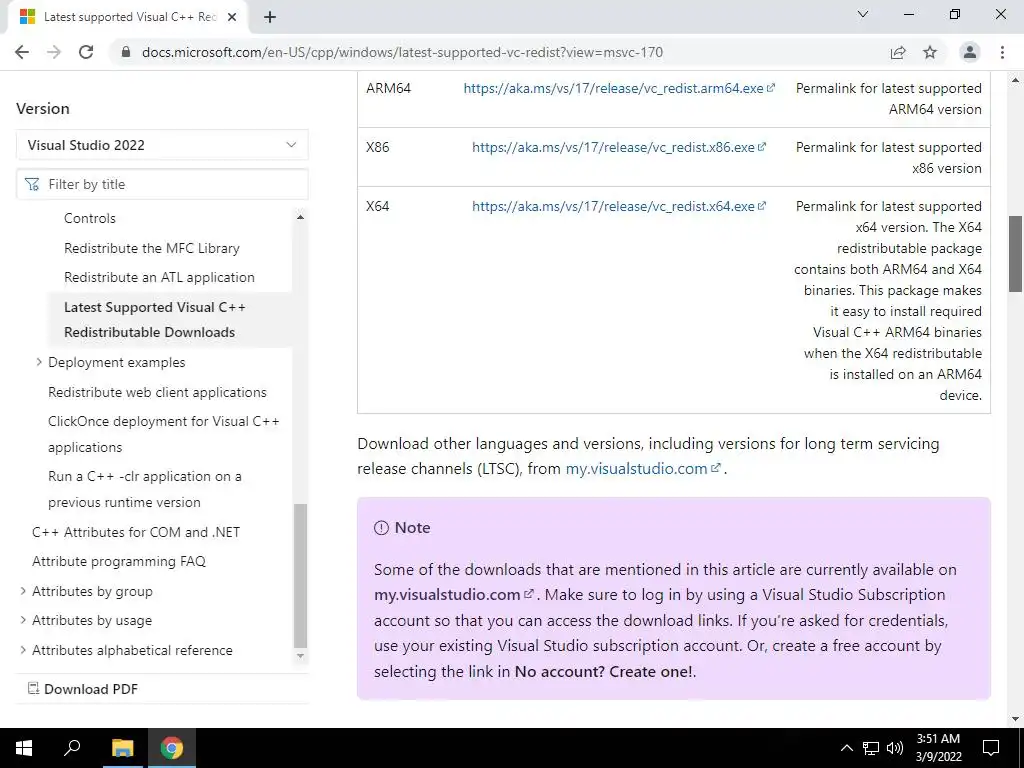Screen dimensions: 1024x768
Task: Open the volume tray icon
Action: (x=895, y=748)
